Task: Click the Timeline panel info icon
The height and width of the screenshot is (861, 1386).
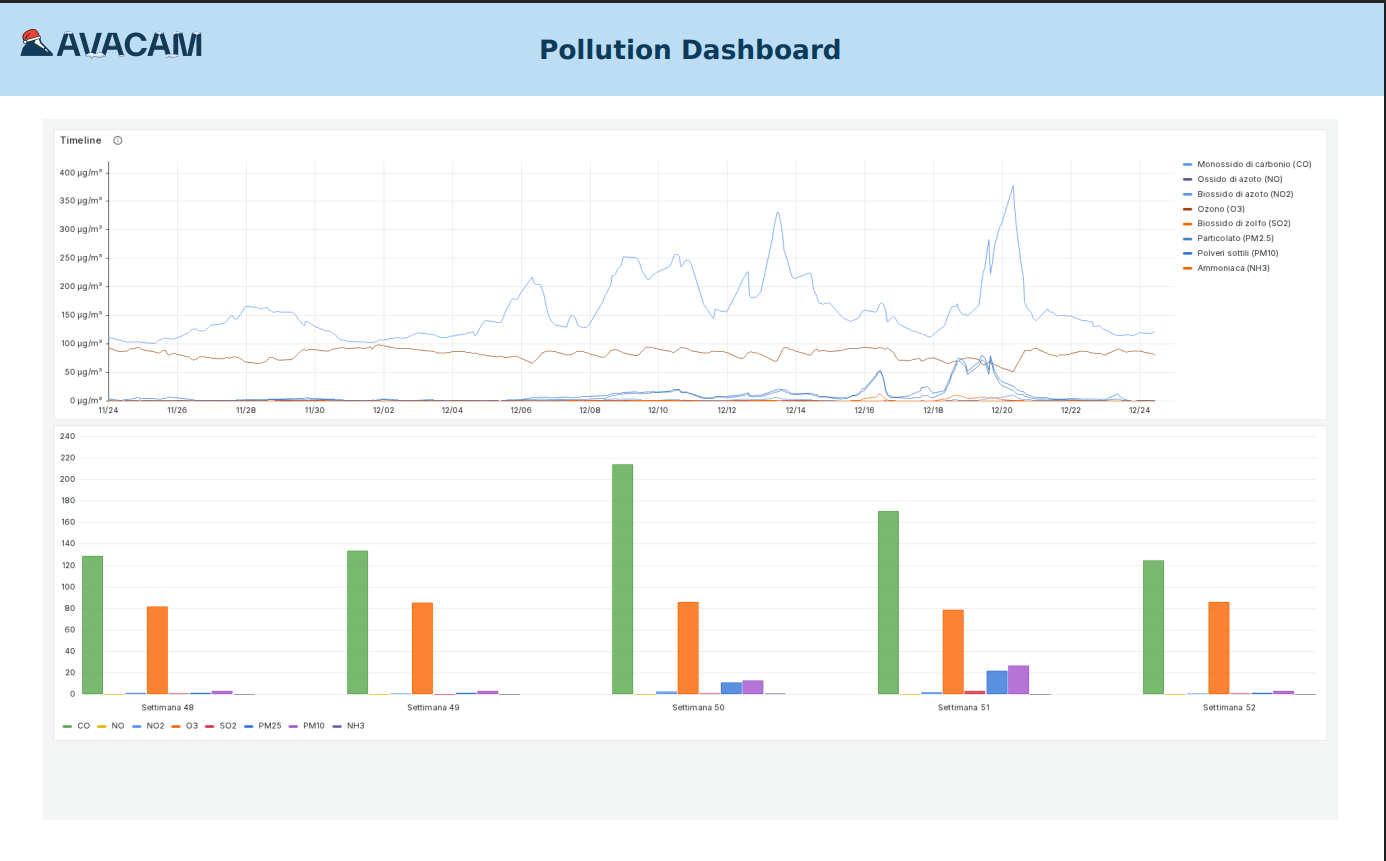Action: click(x=118, y=141)
